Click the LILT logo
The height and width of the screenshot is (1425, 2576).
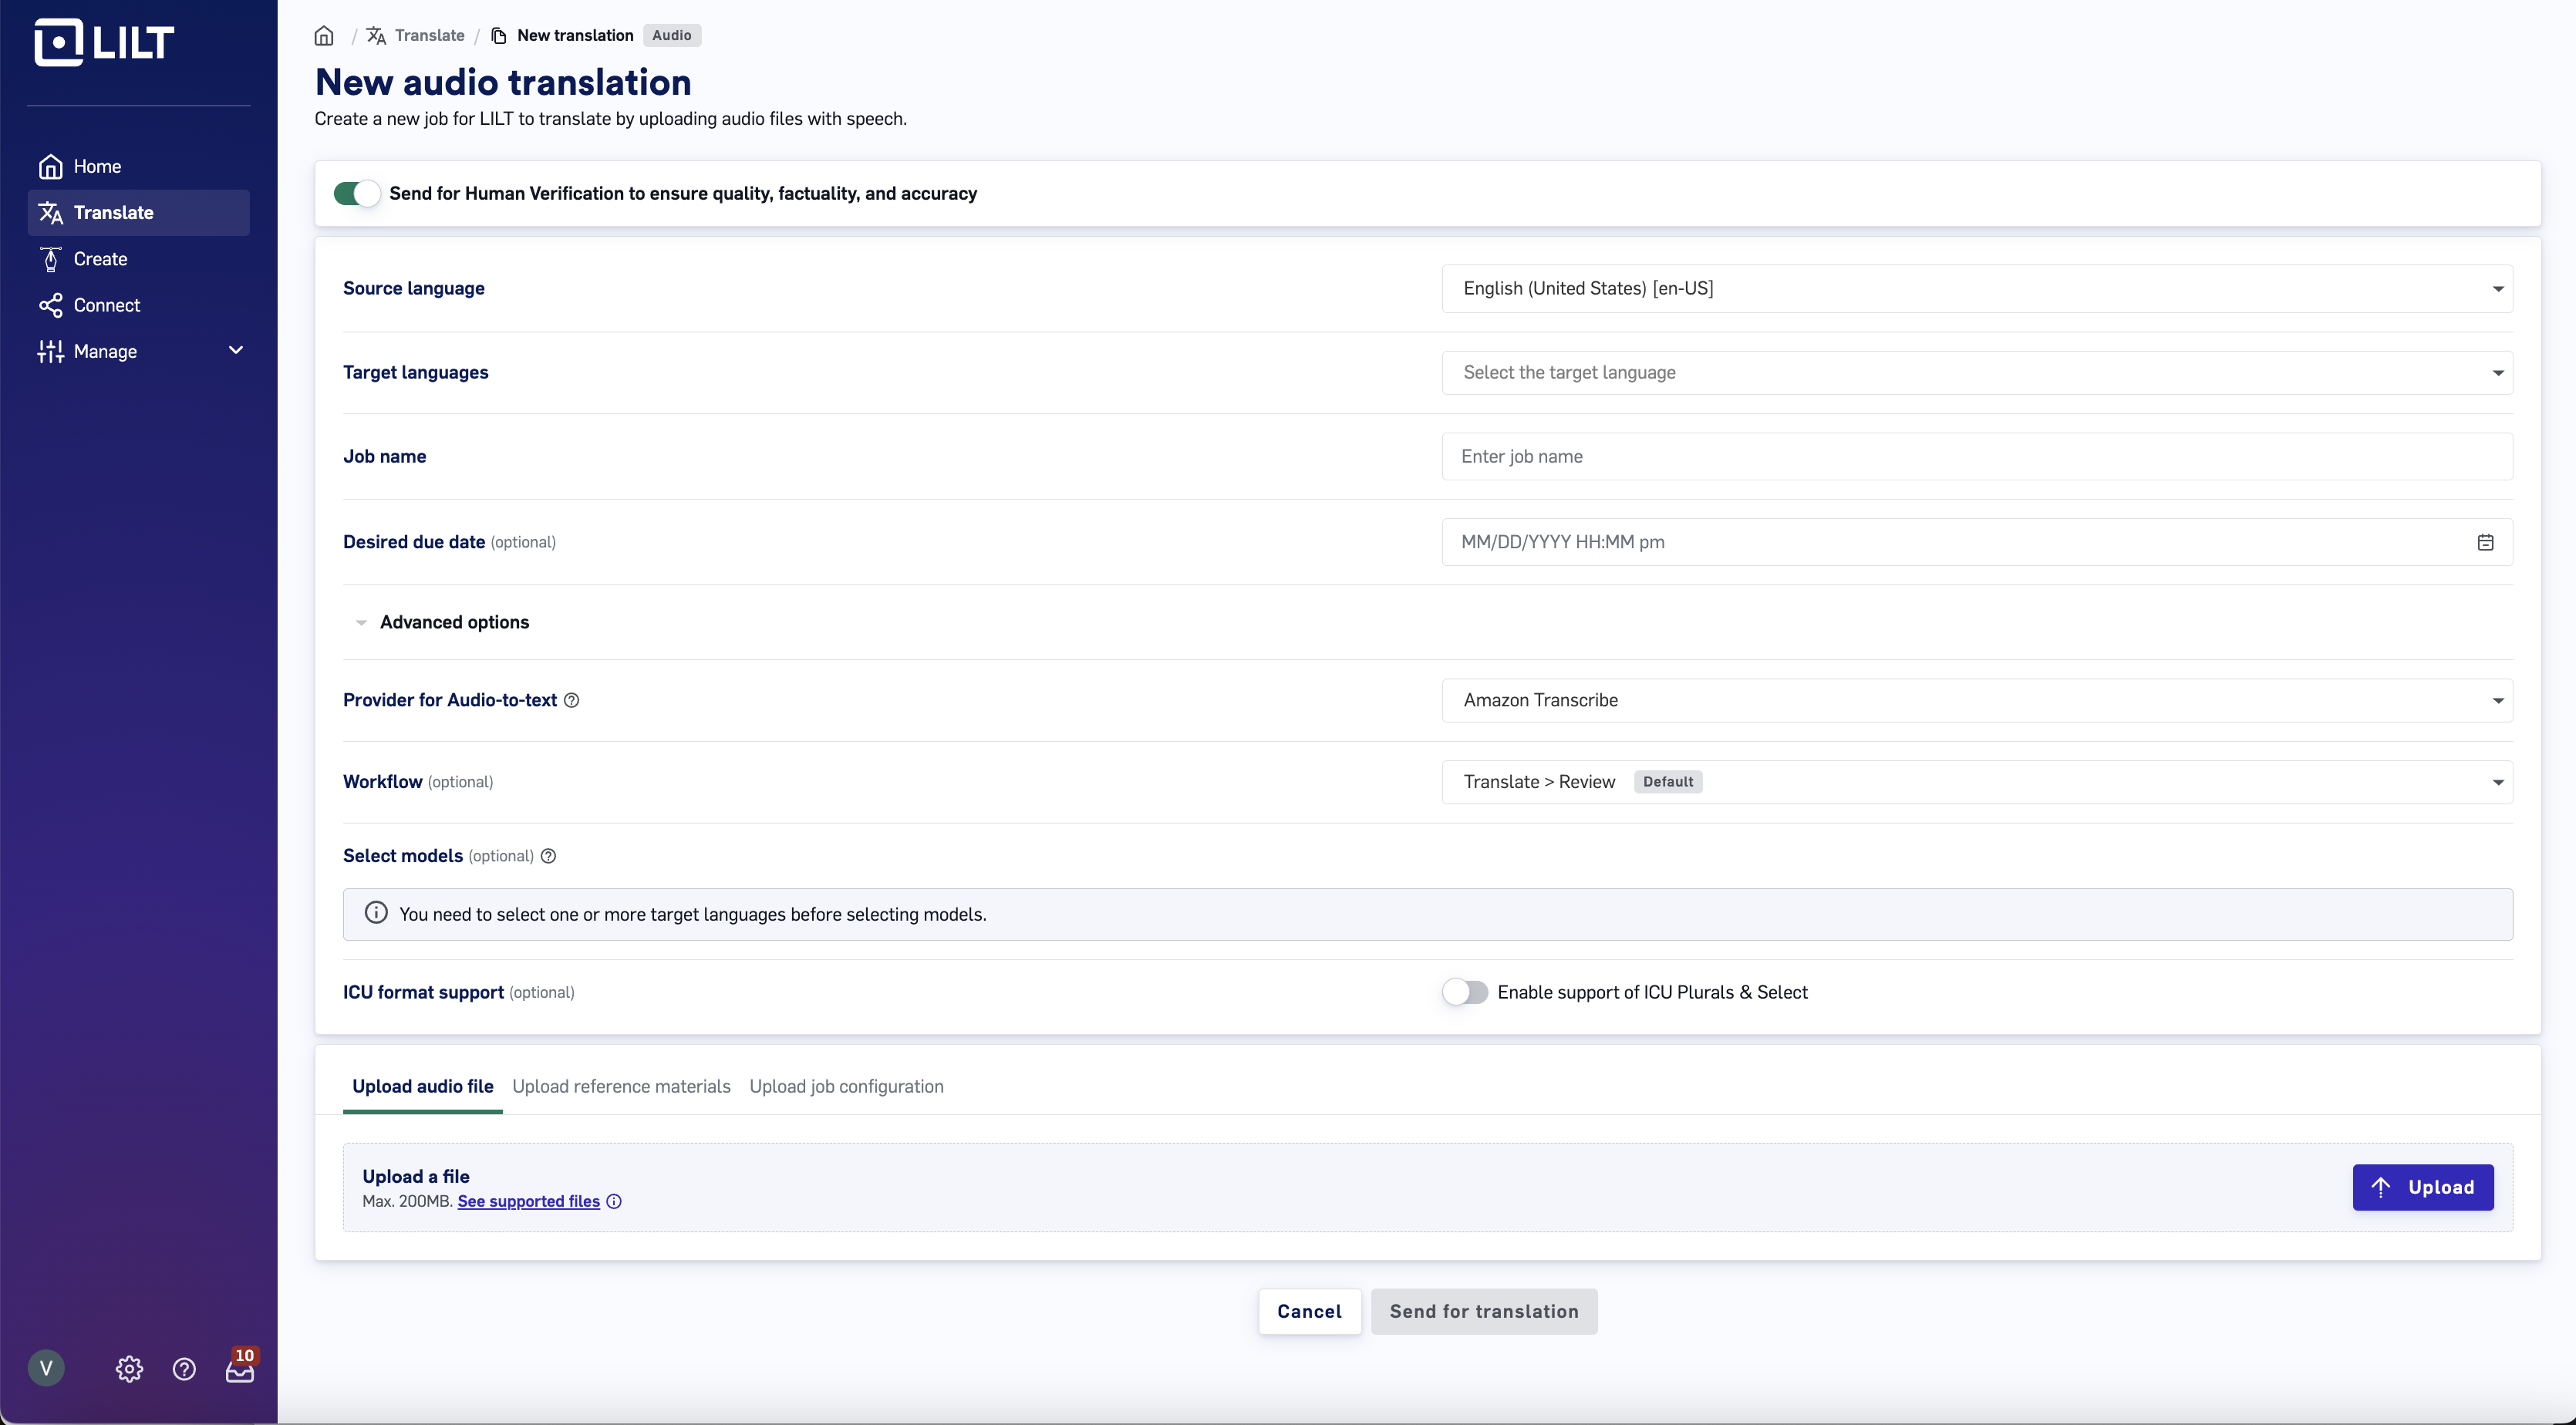(104, 43)
